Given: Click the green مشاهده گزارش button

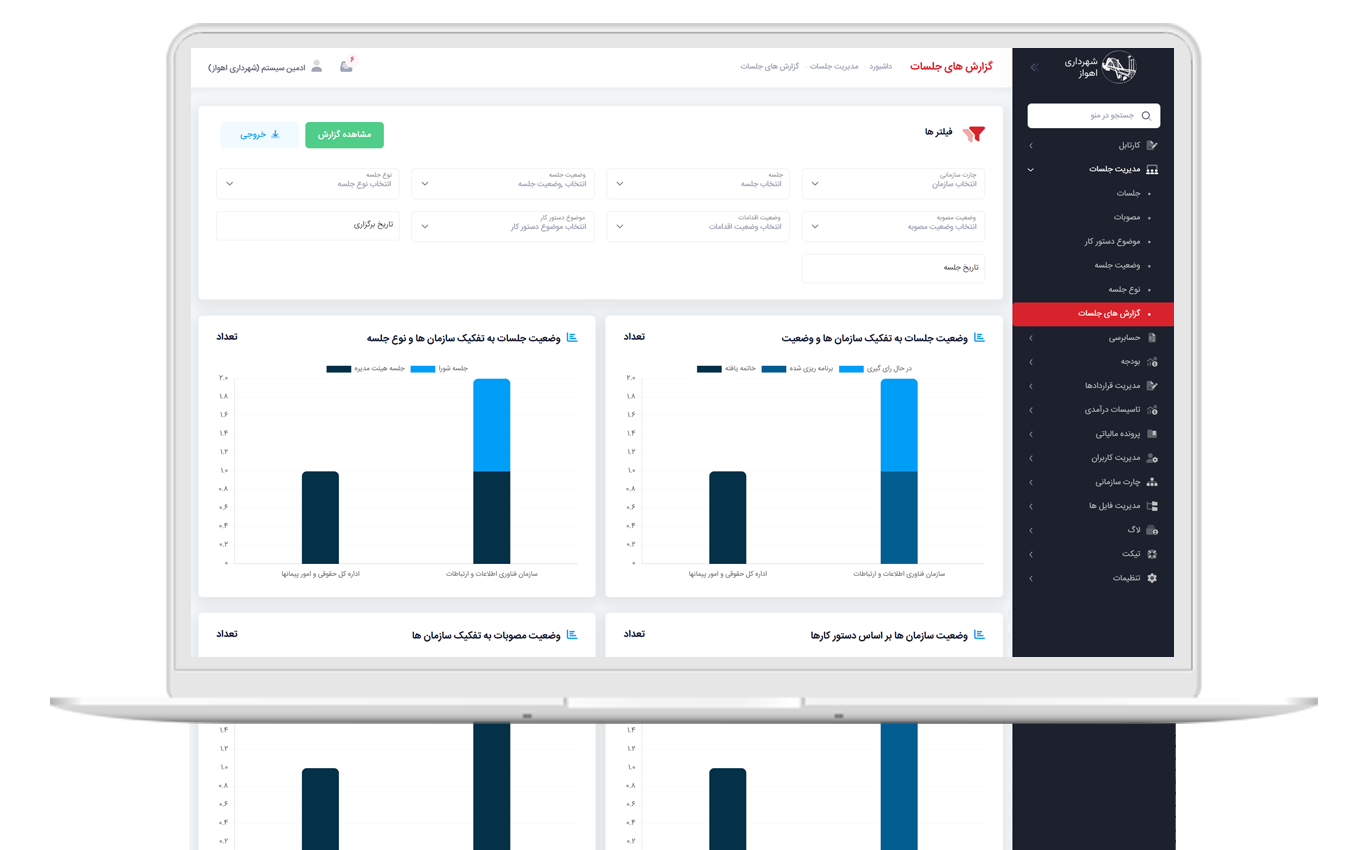Looking at the screenshot, I should click(344, 135).
